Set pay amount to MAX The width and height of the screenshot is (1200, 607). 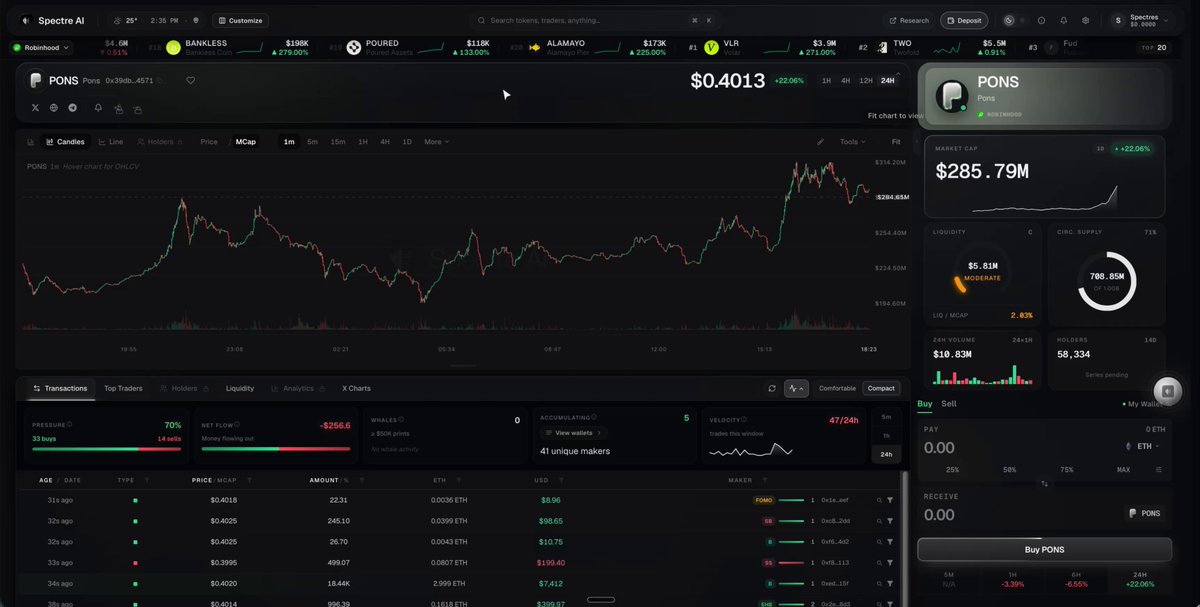tap(1123, 469)
